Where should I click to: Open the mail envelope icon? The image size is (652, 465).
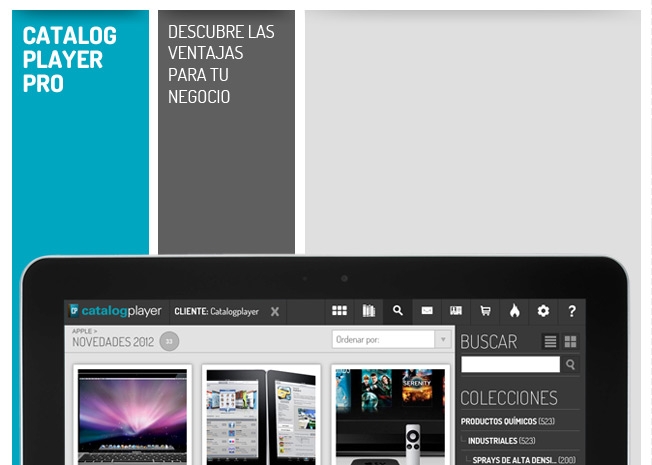(427, 311)
